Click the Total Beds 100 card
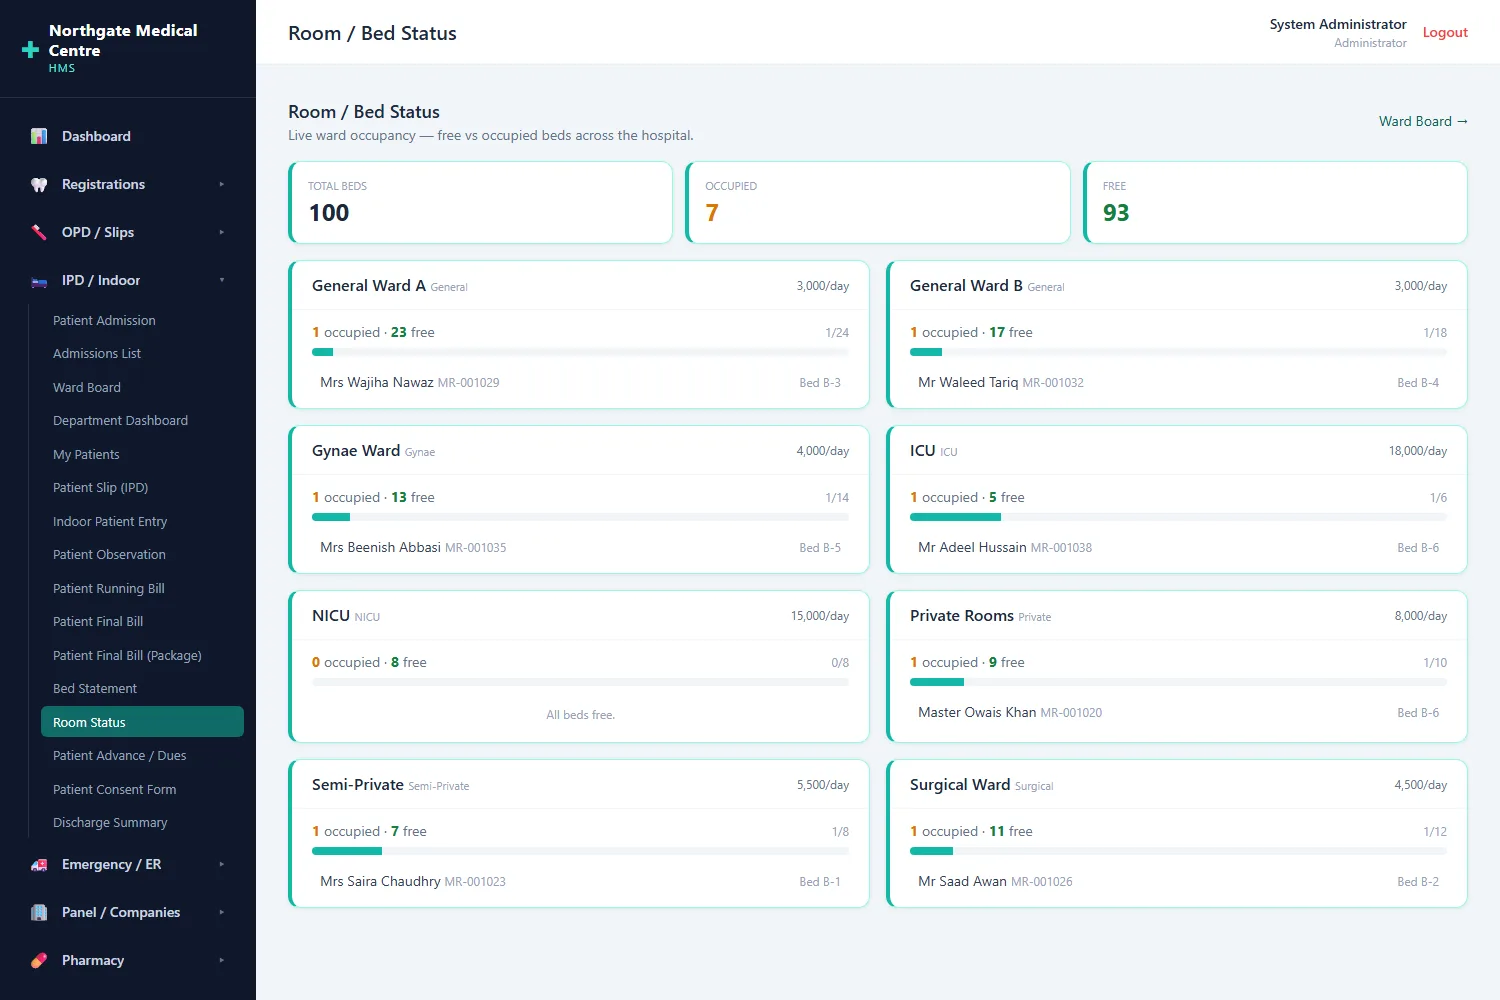This screenshot has height=1000, width=1500. pos(480,202)
